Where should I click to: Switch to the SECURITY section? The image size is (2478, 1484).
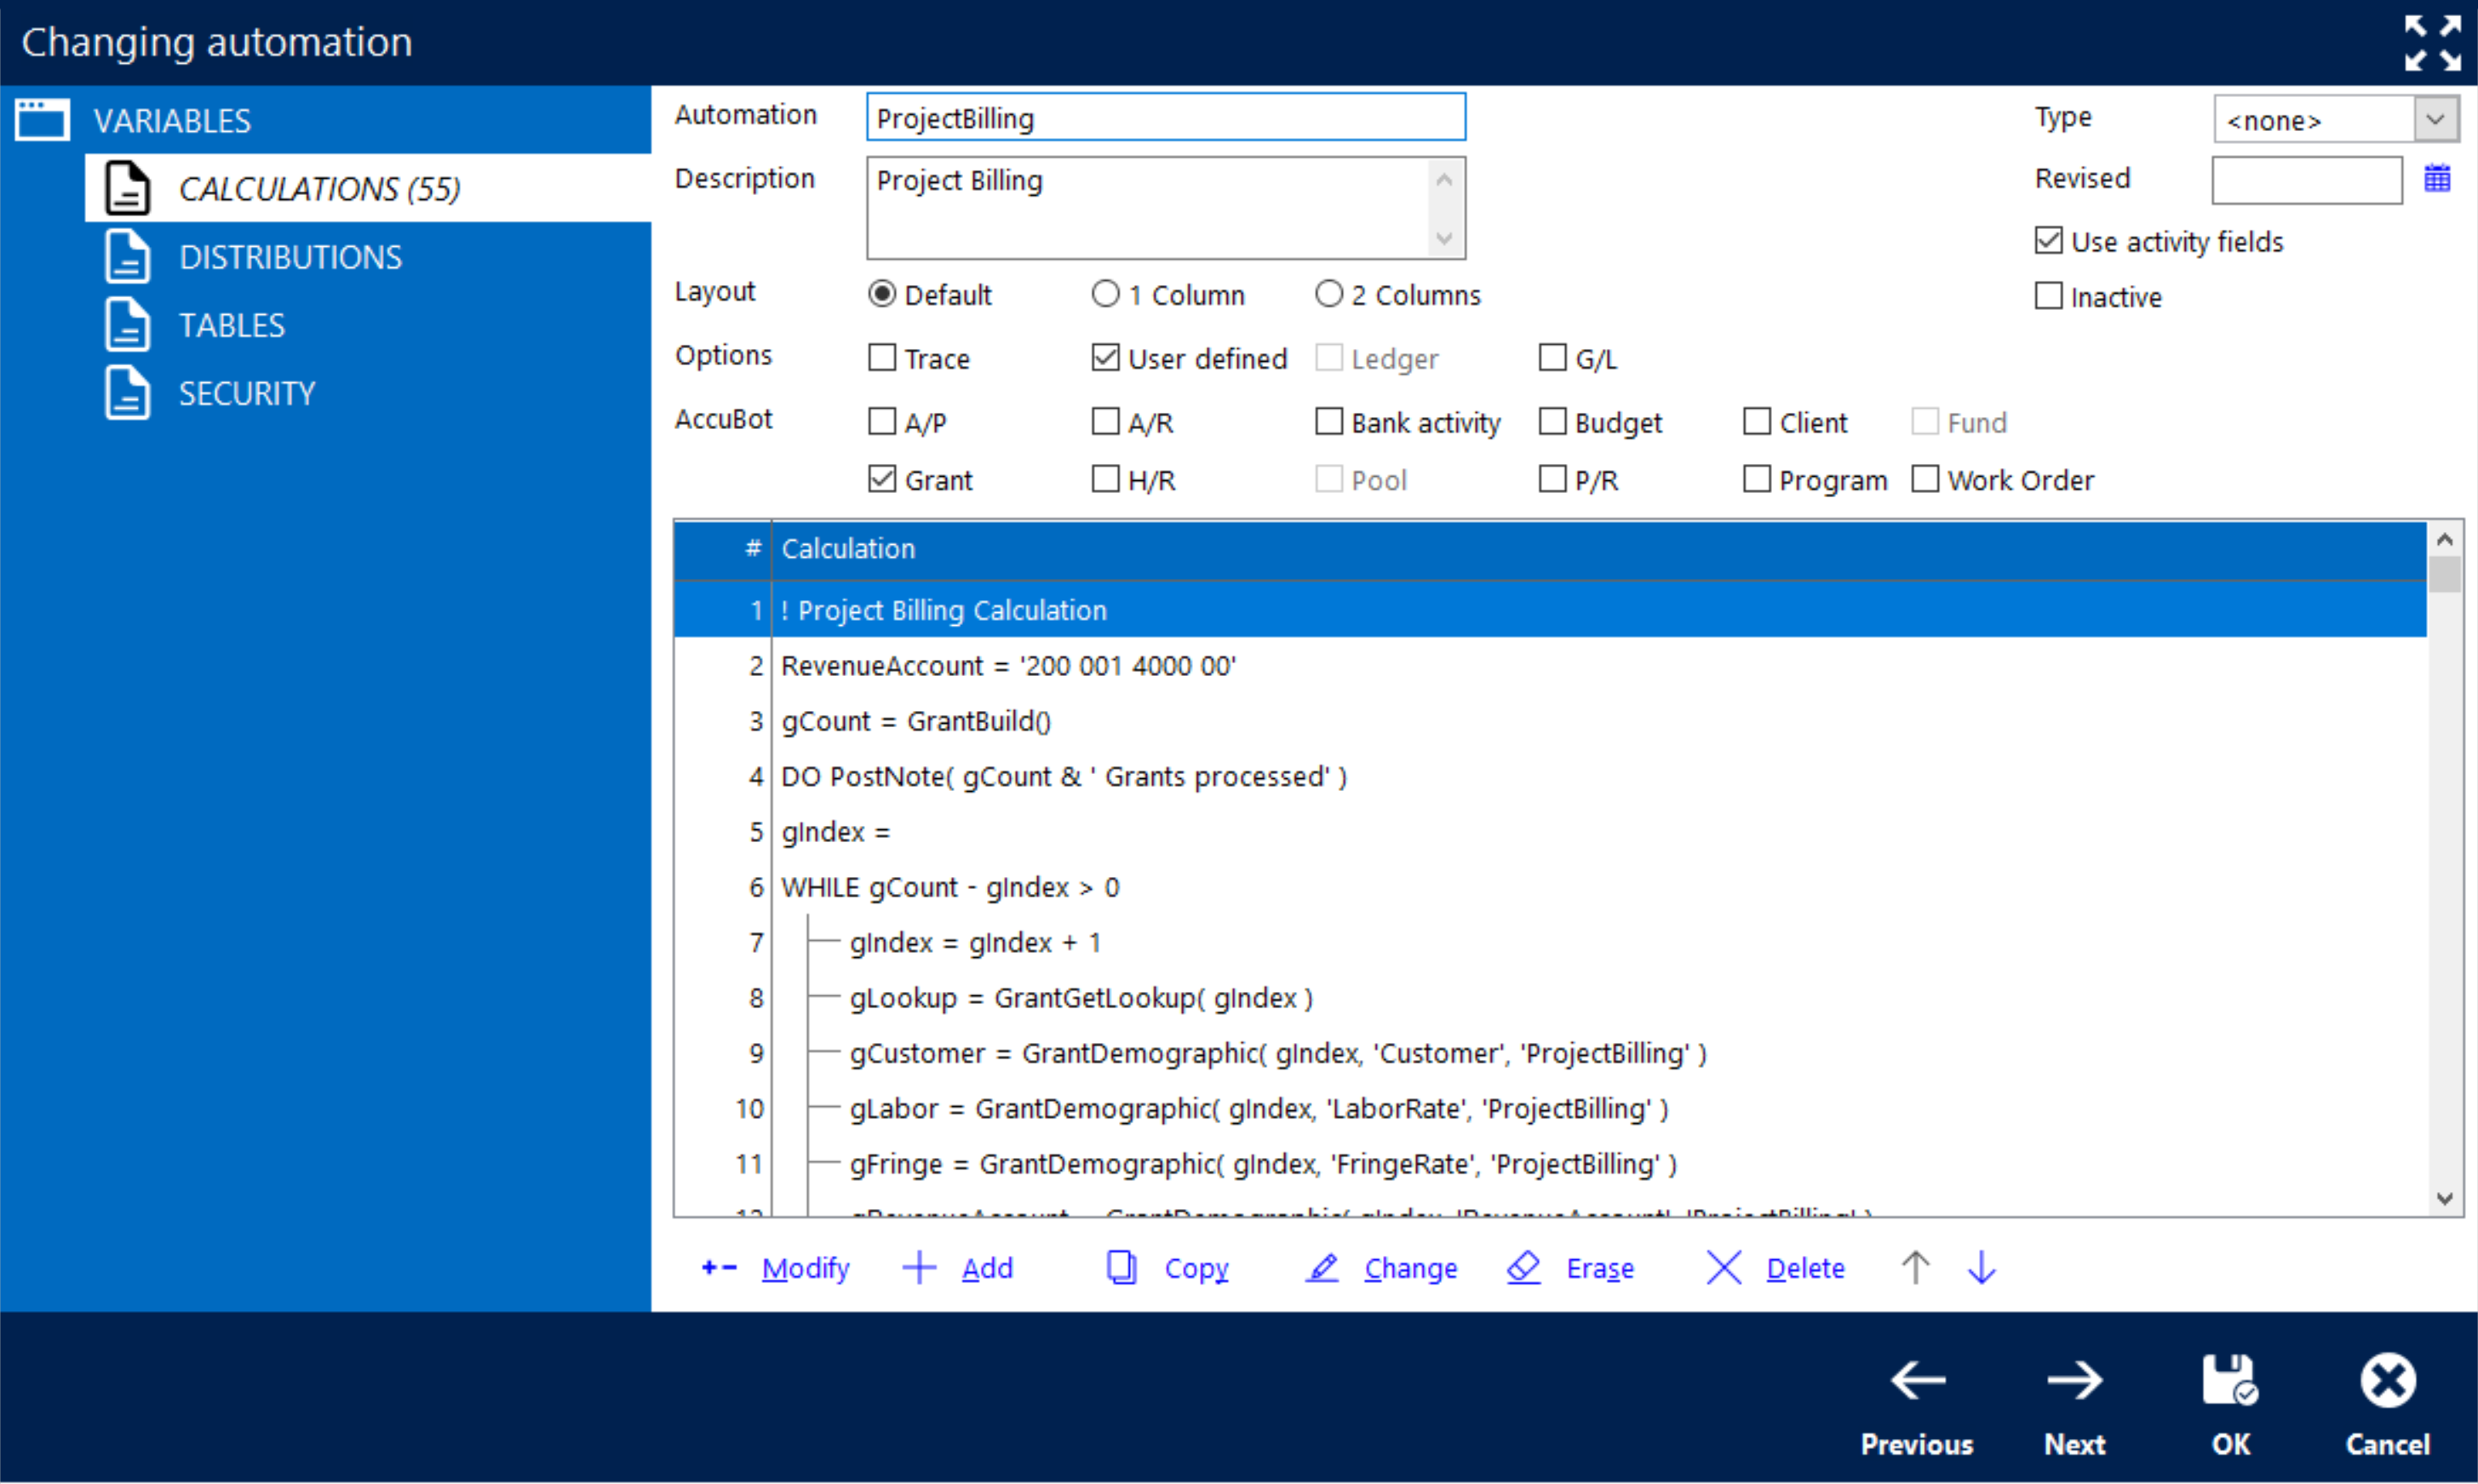point(246,393)
